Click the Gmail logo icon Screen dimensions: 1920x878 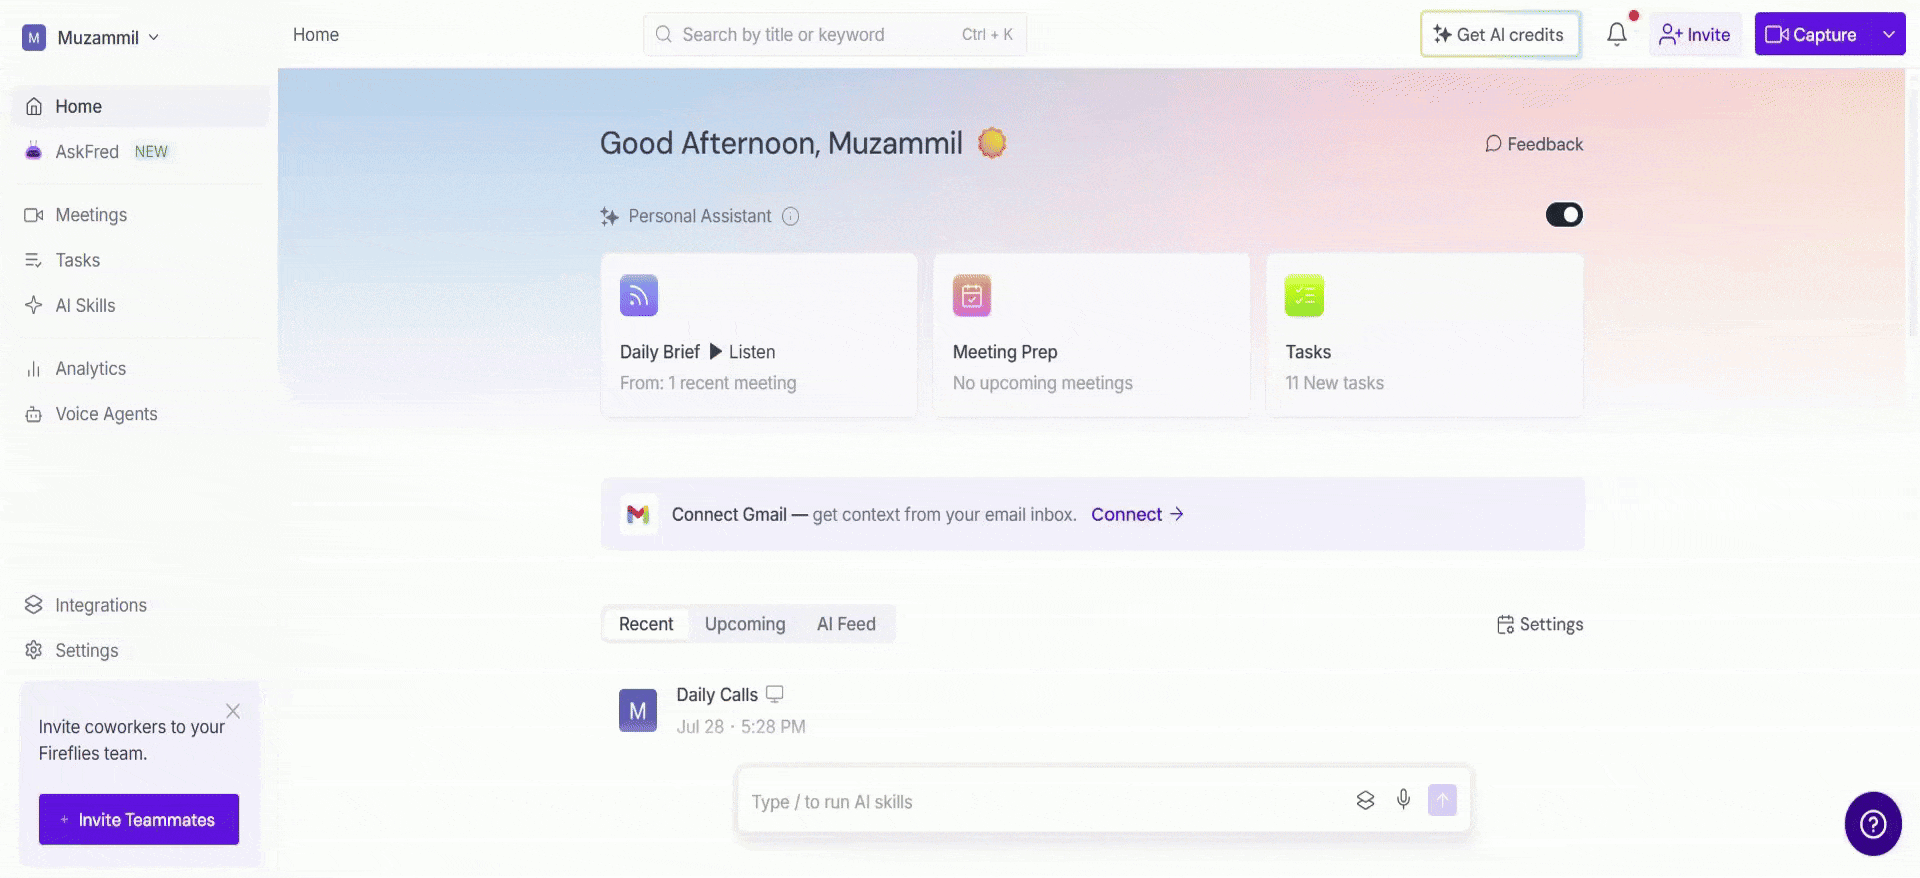(638, 514)
